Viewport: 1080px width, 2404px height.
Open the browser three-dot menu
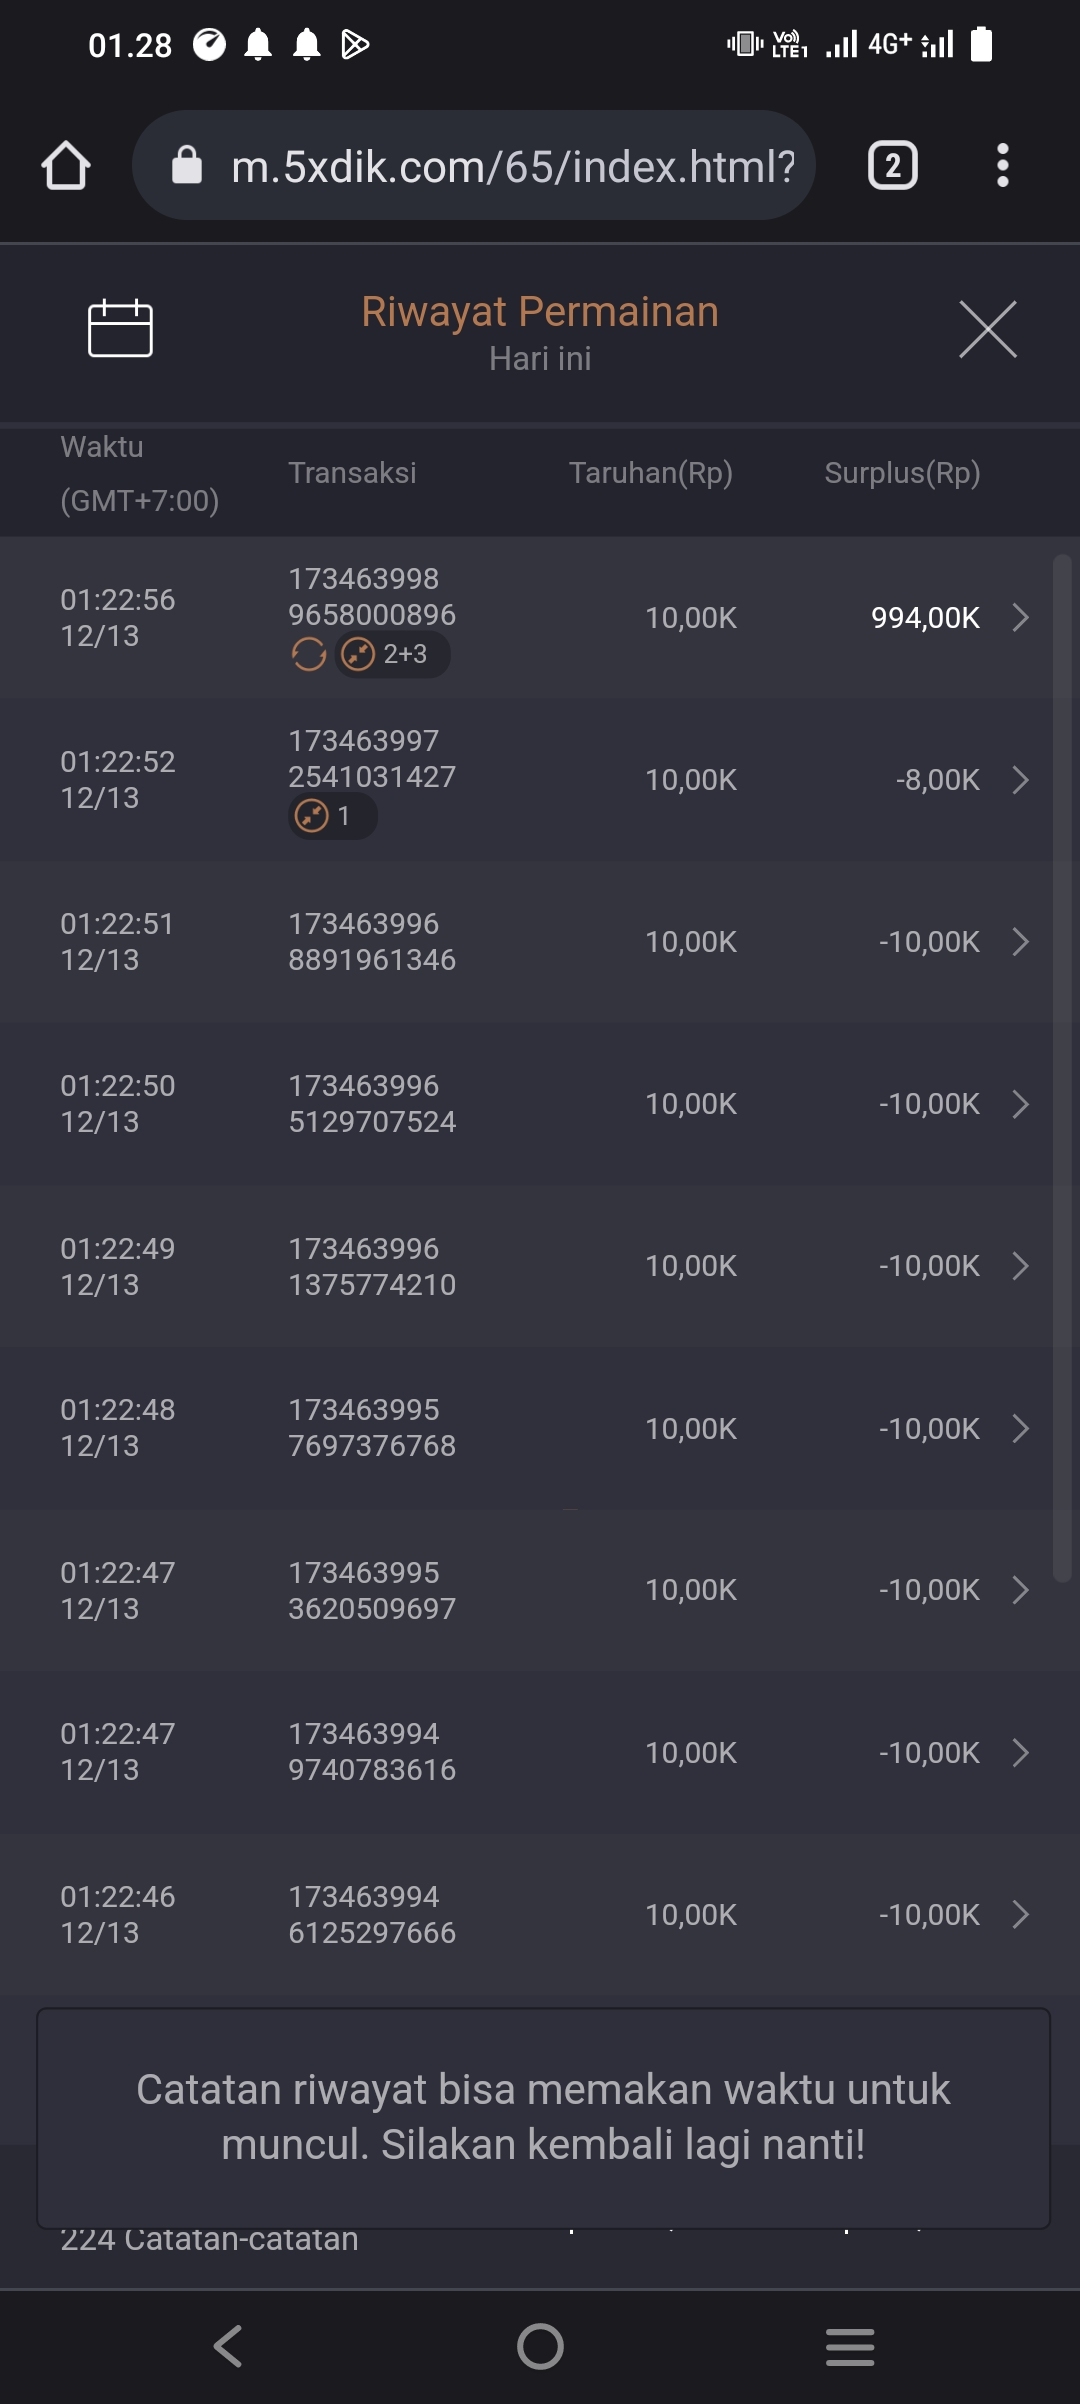[x=1002, y=165]
